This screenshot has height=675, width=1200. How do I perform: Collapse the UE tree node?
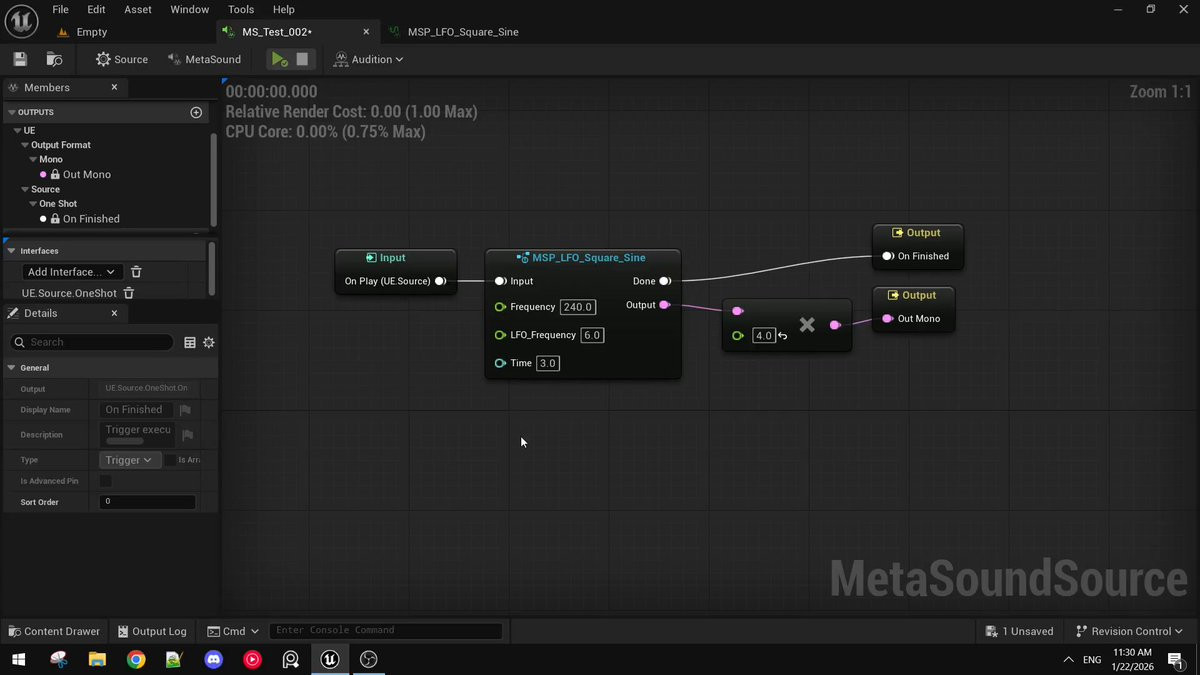point(18,130)
